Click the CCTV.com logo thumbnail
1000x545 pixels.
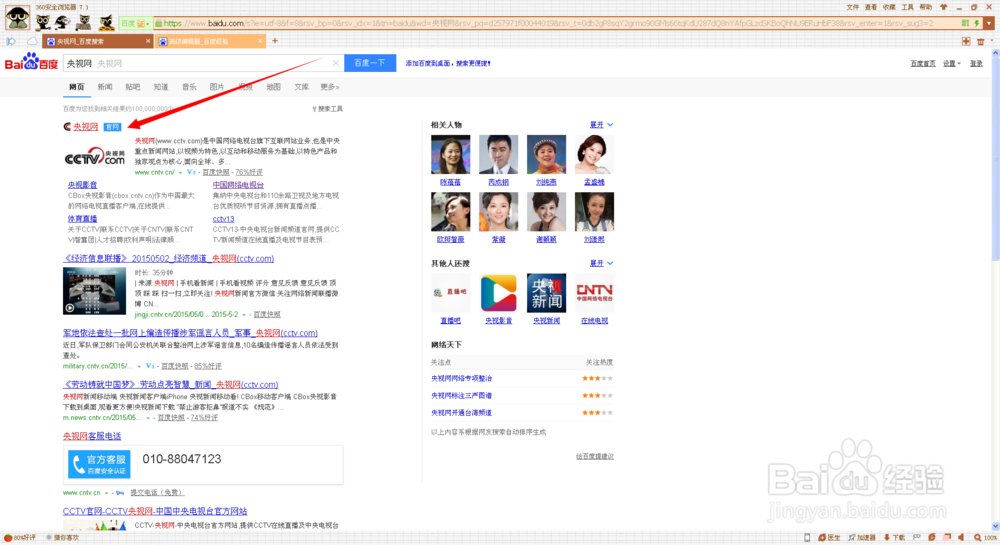coord(94,157)
